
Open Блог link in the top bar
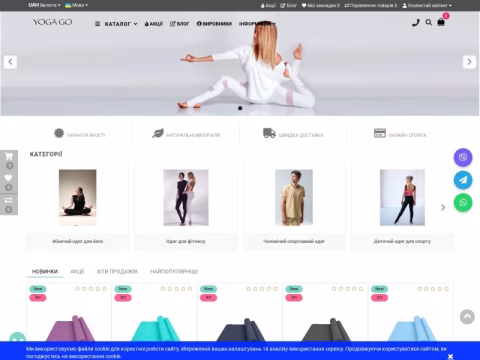(288, 5)
